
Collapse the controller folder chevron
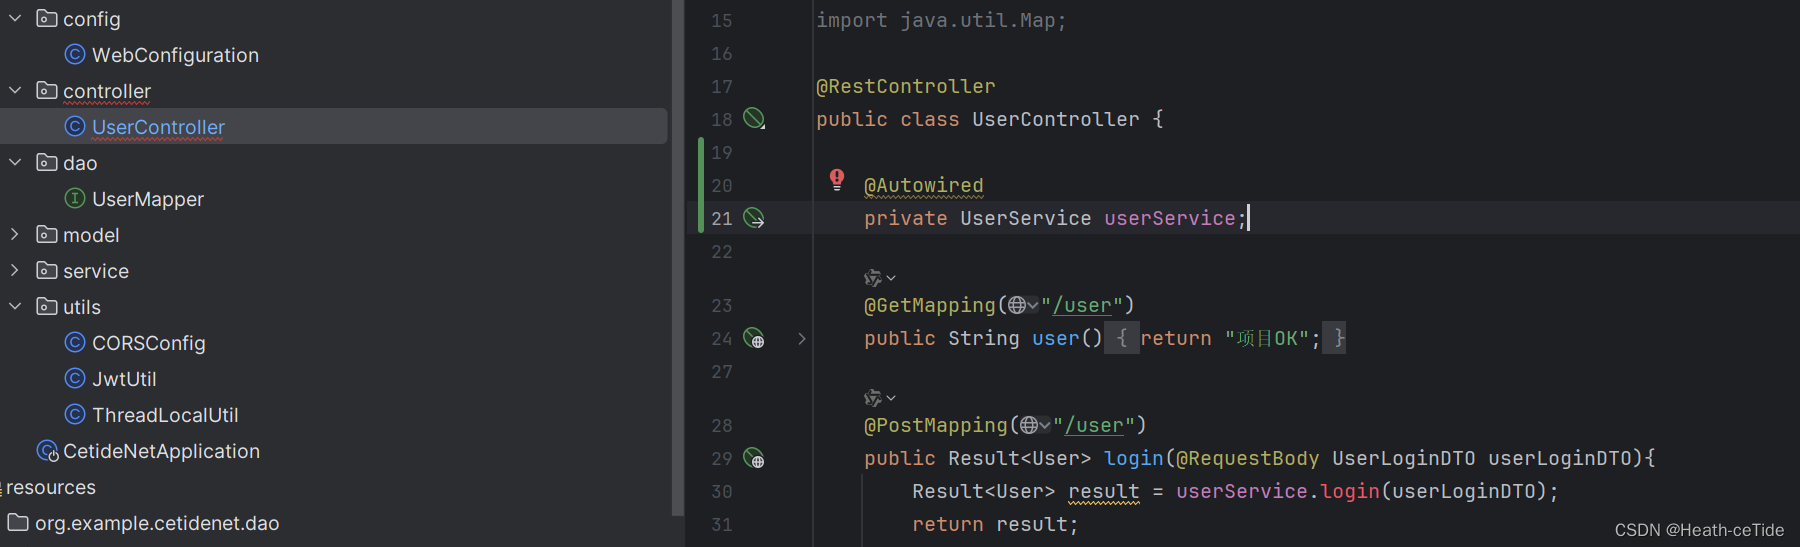point(15,90)
